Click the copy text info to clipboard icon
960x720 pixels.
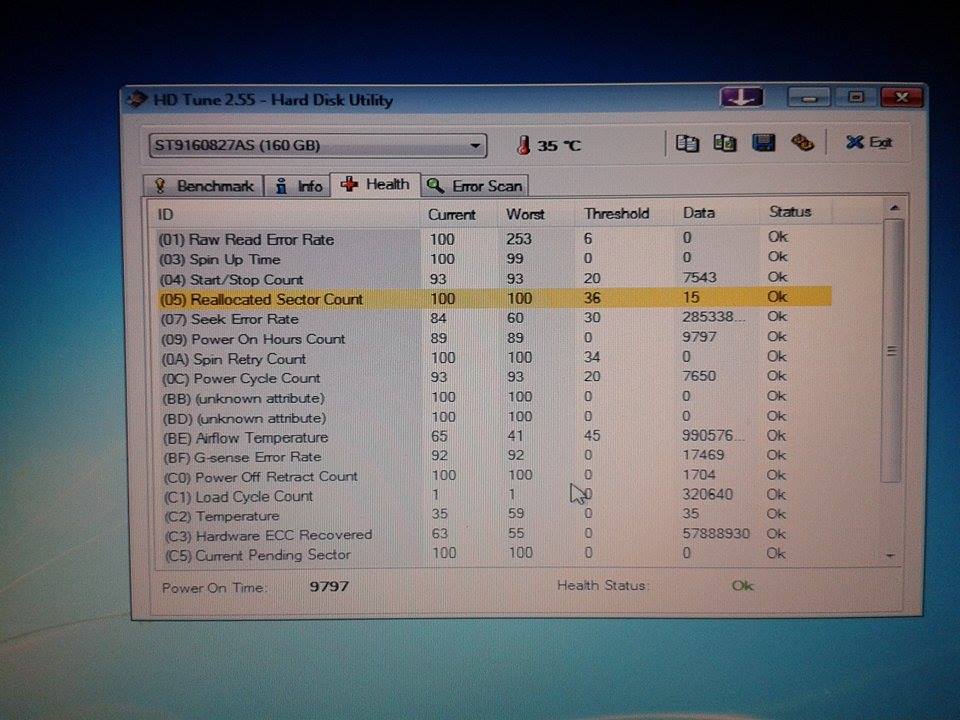pyautogui.click(x=687, y=143)
